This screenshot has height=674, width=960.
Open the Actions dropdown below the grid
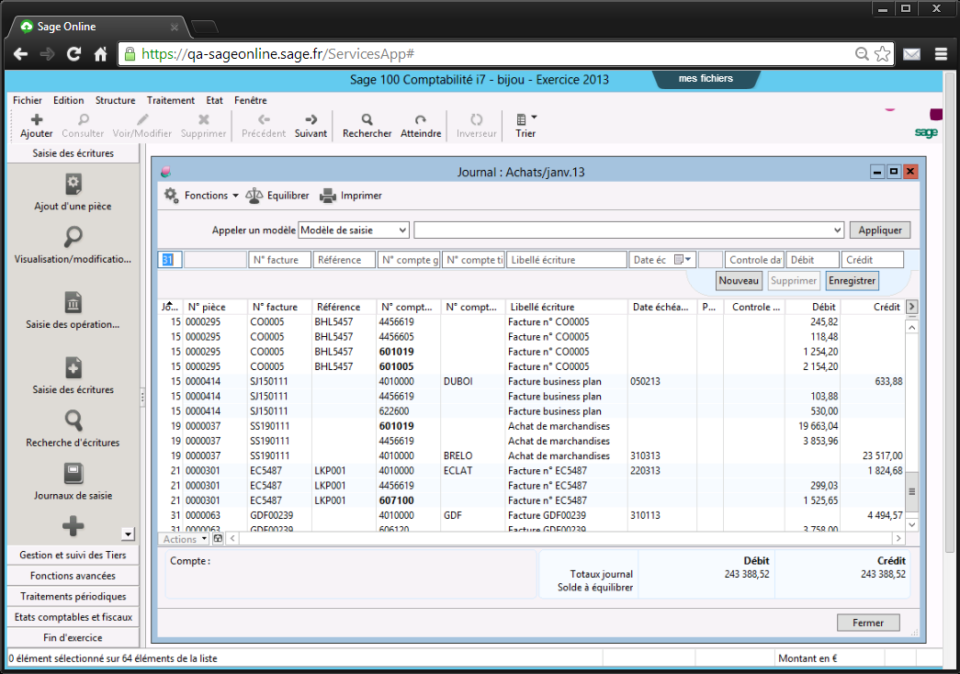click(184, 539)
